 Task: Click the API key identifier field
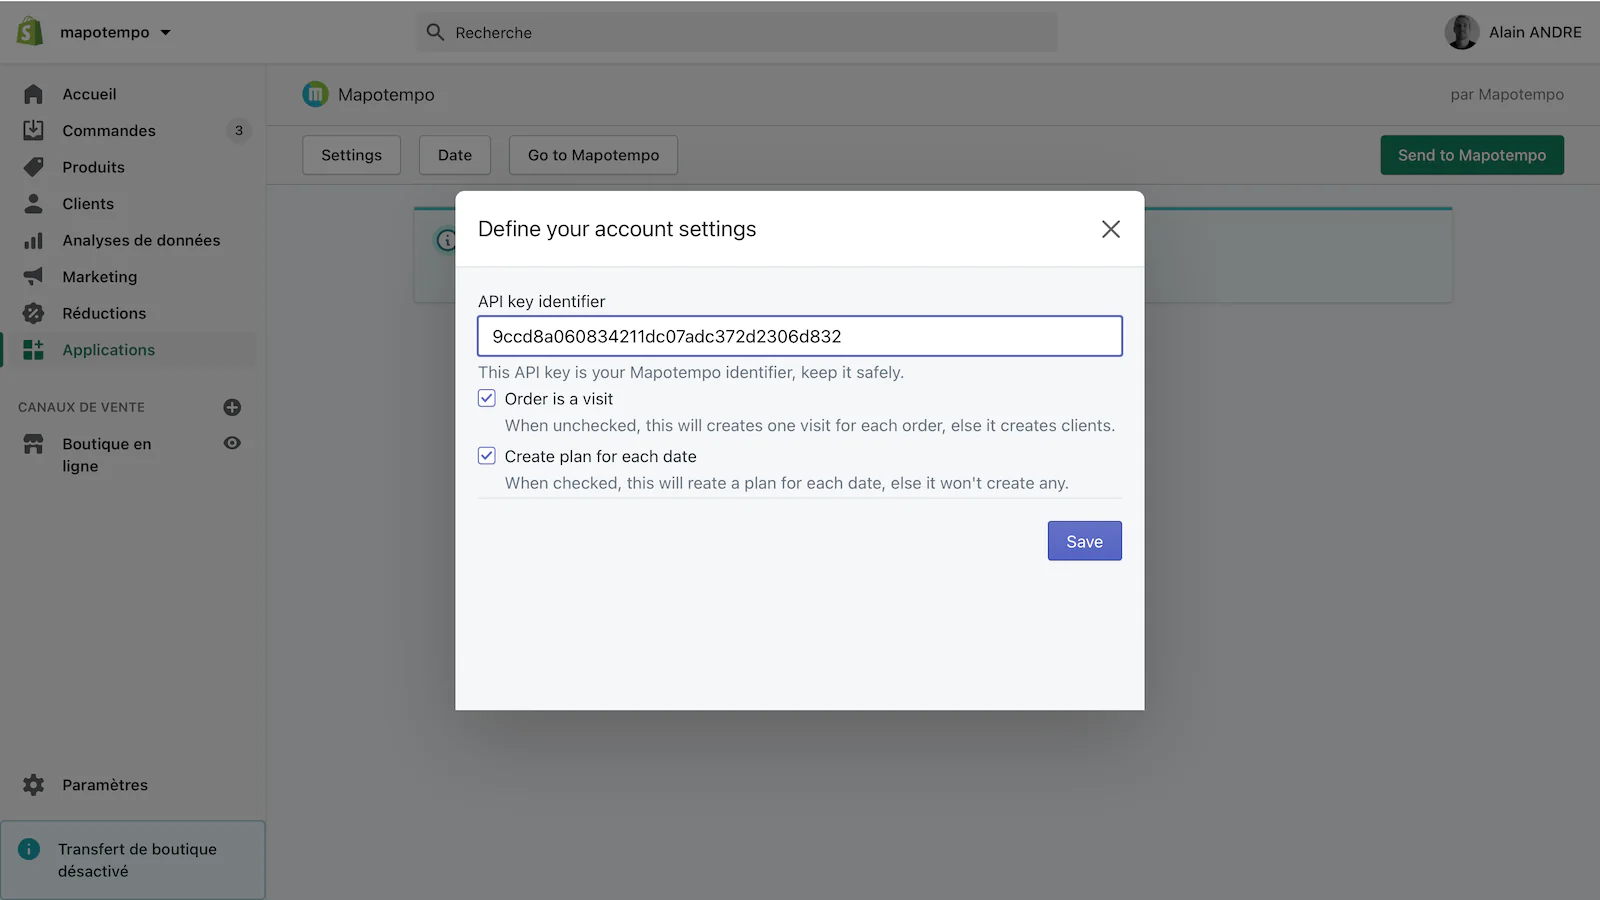point(799,336)
